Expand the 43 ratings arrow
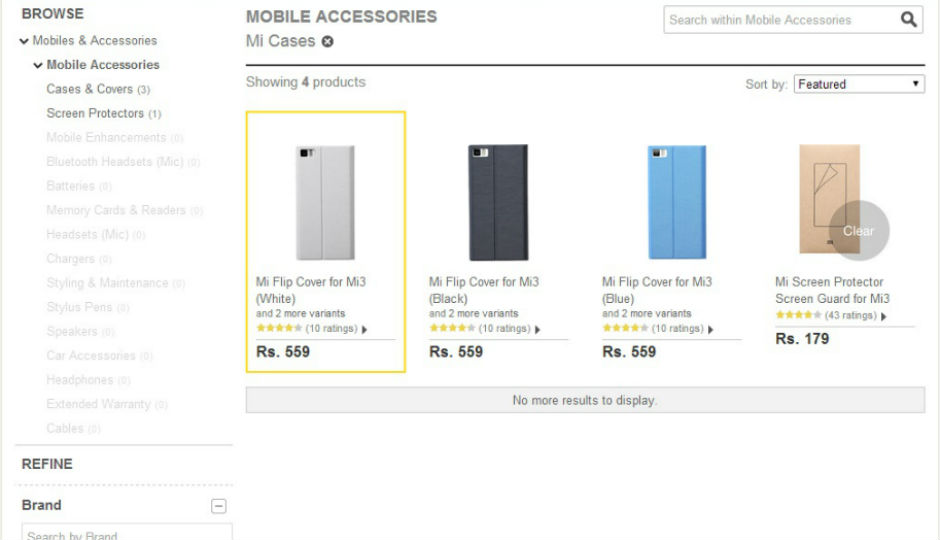 coord(884,316)
